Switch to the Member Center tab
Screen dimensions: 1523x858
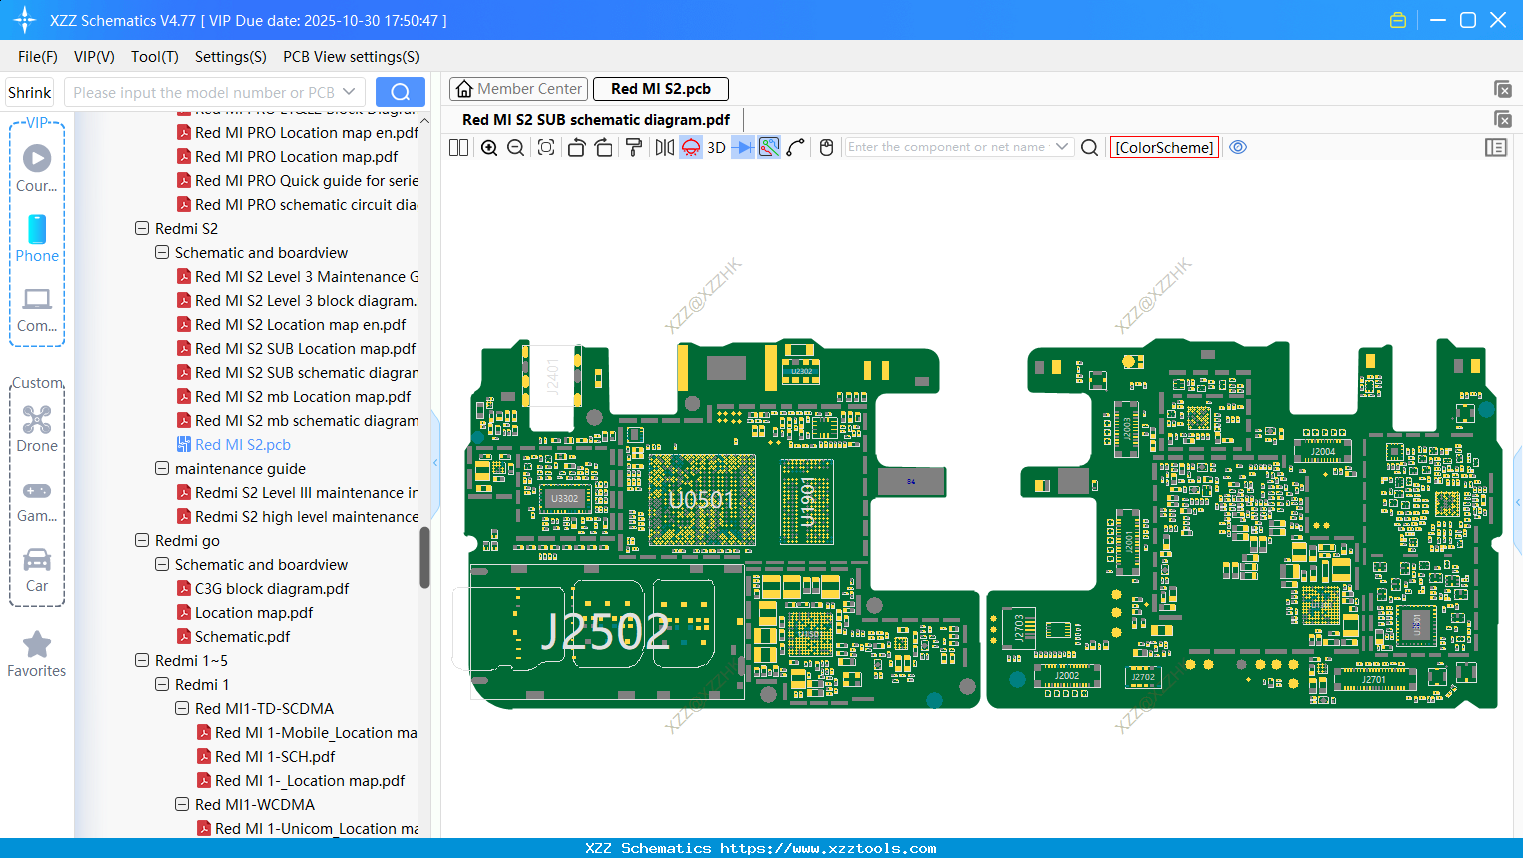click(518, 89)
